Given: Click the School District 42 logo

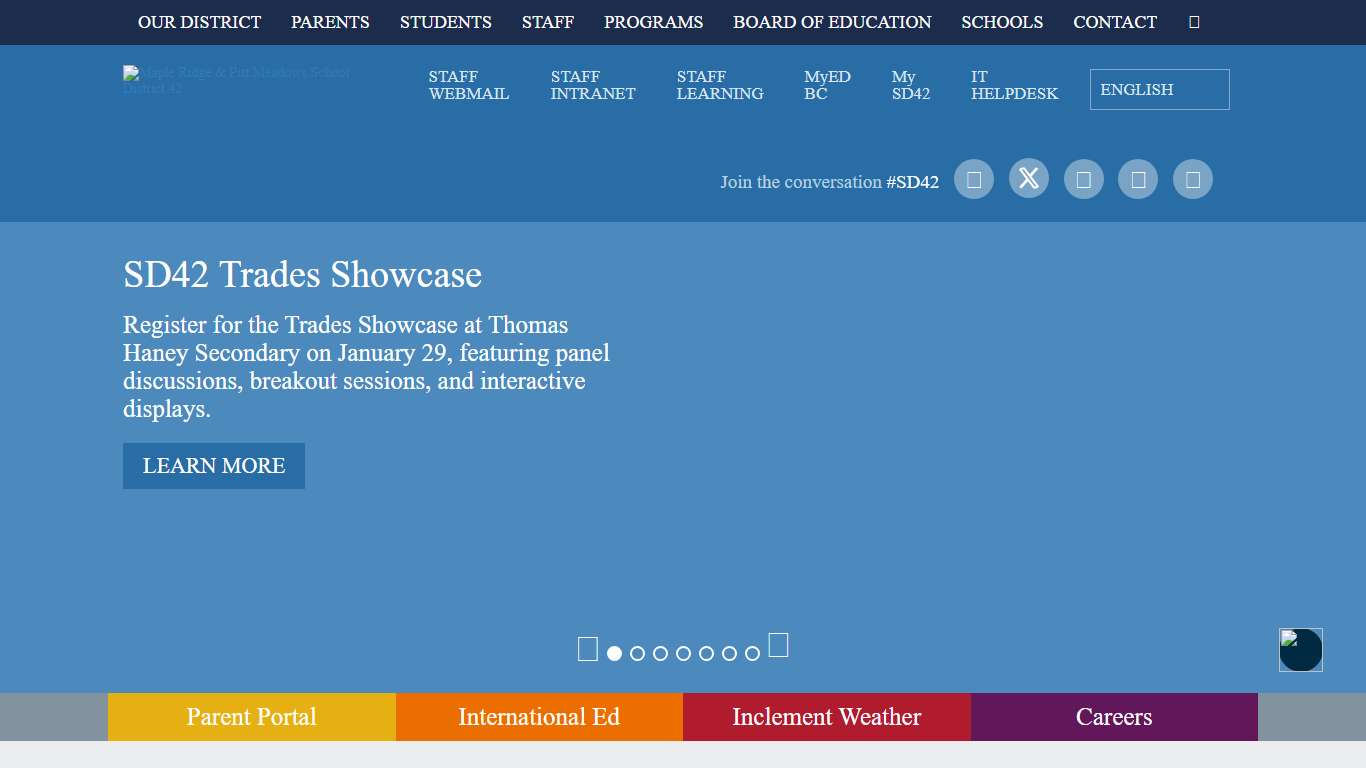Looking at the screenshot, I should pos(237,80).
